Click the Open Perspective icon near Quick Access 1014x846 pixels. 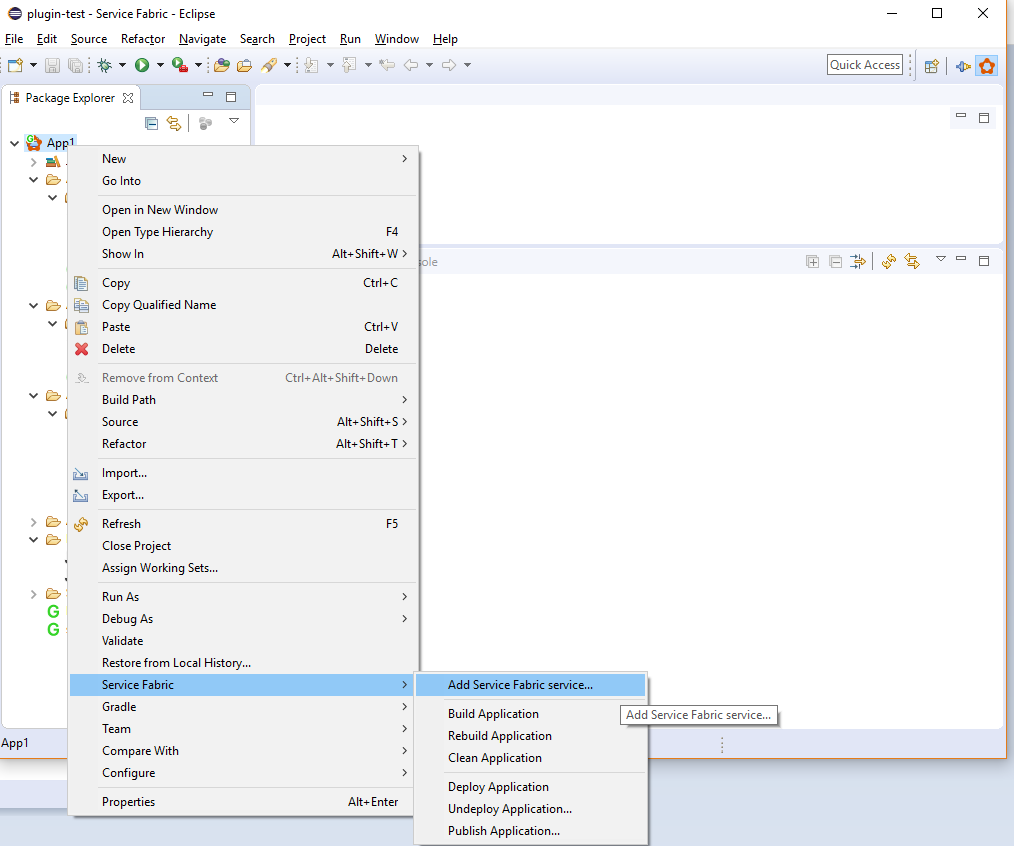(x=931, y=66)
